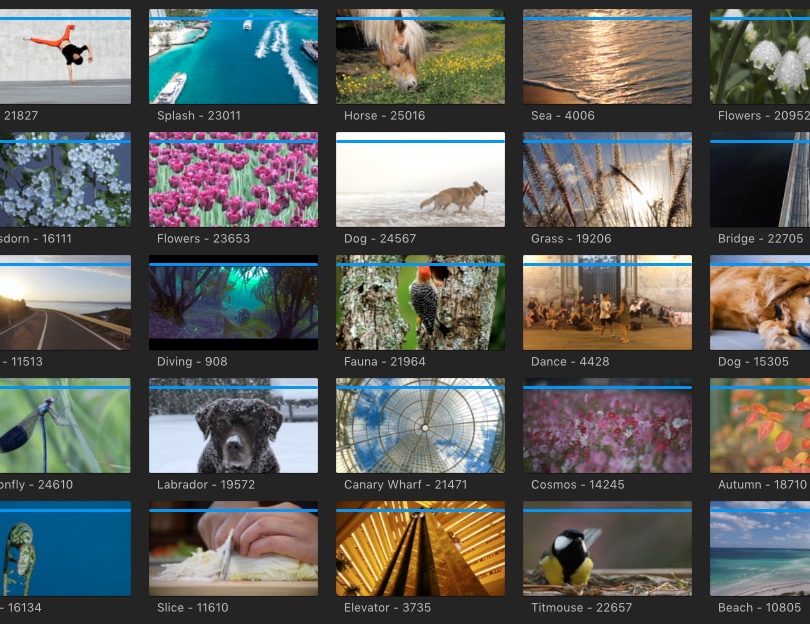
Task: Pick the Dance - 4428 clip thumbnail
Action: click(x=607, y=304)
